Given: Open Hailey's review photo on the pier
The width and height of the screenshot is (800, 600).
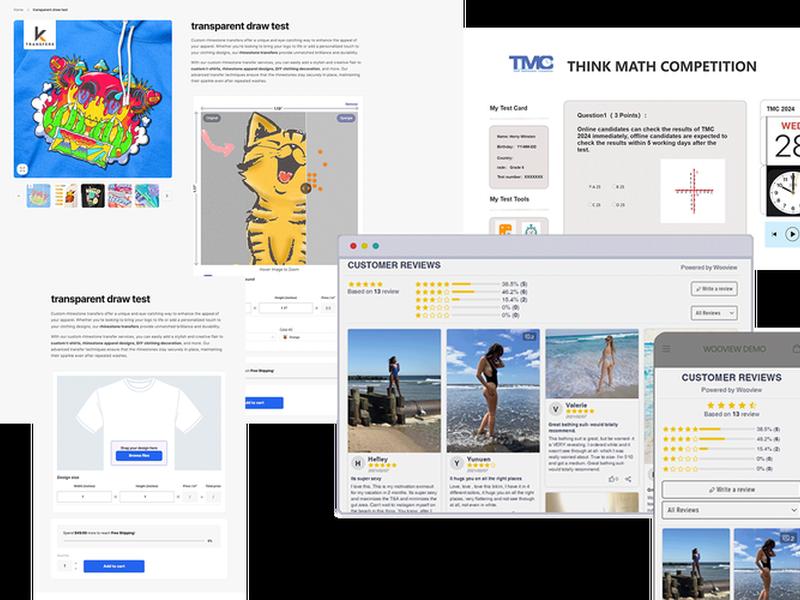Looking at the screenshot, I should (394, 391).
